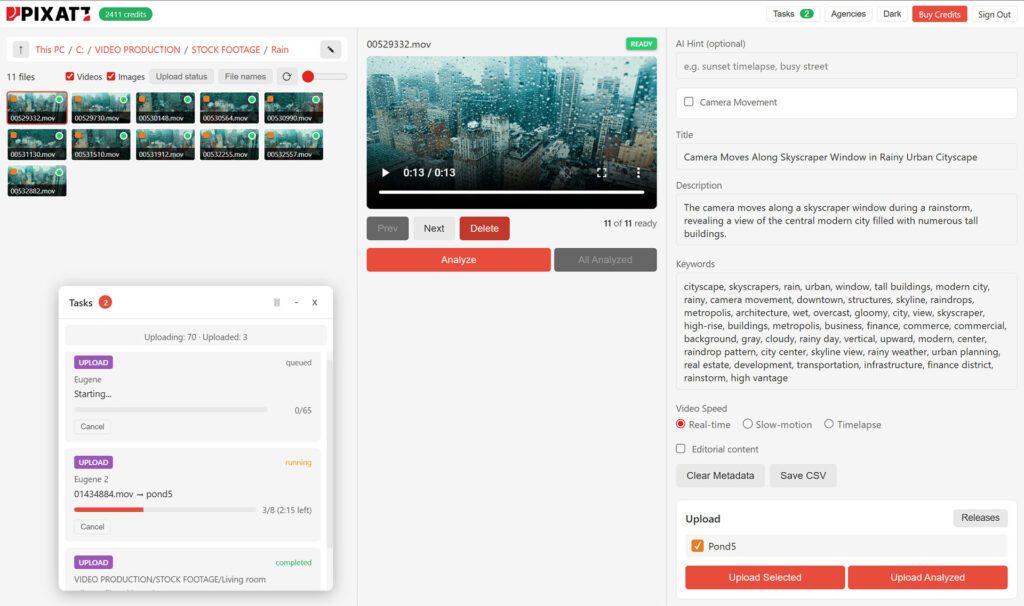This screenshot has width=1024, height=606.
Task: Open the Agencies menu item
Action: click(848, 14)
